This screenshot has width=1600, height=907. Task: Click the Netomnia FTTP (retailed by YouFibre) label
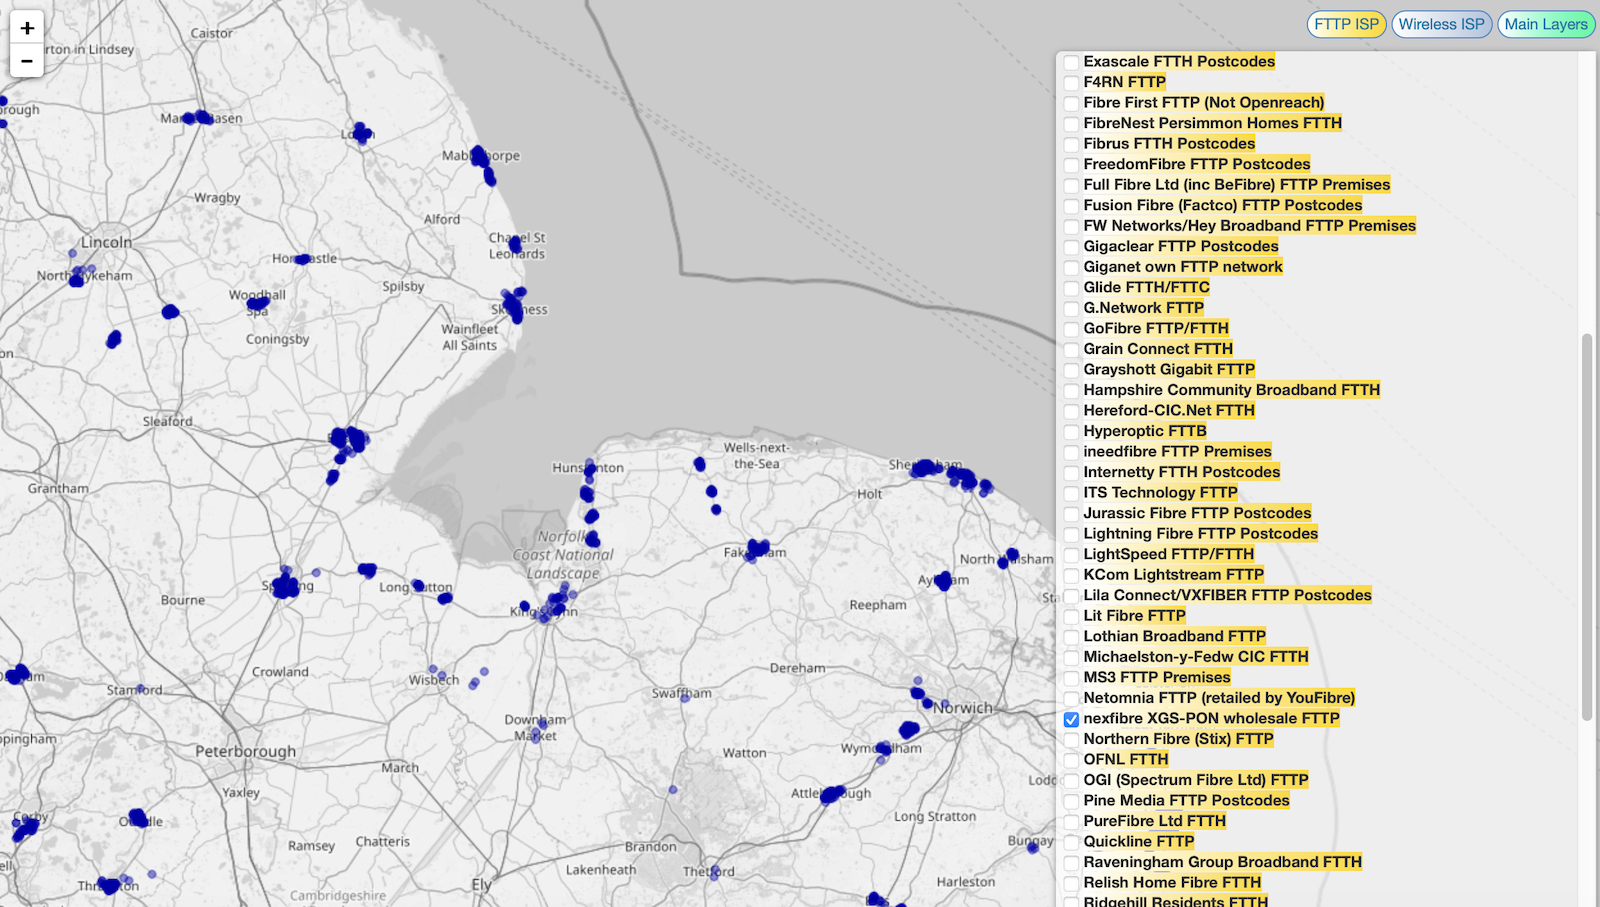coord(1219,698)
